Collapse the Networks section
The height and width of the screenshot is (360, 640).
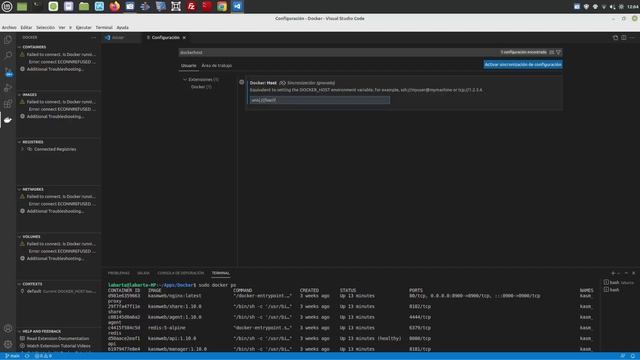click(x=19, y=189)
